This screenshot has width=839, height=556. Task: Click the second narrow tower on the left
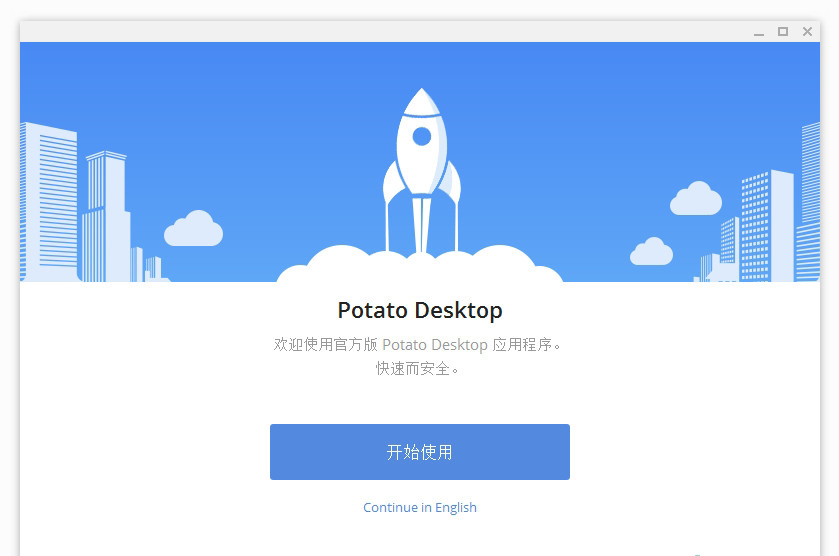point(106,216)
